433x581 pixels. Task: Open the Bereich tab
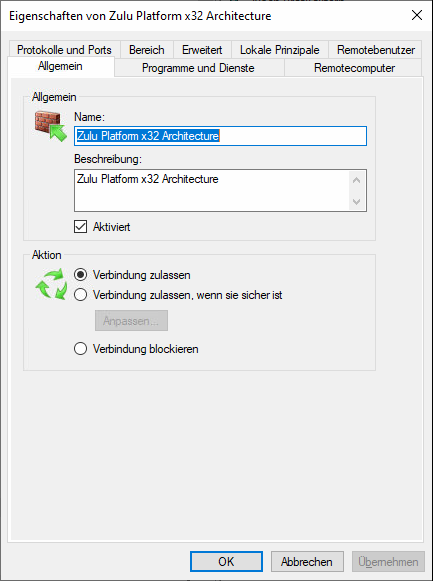(x=147, y=50)
